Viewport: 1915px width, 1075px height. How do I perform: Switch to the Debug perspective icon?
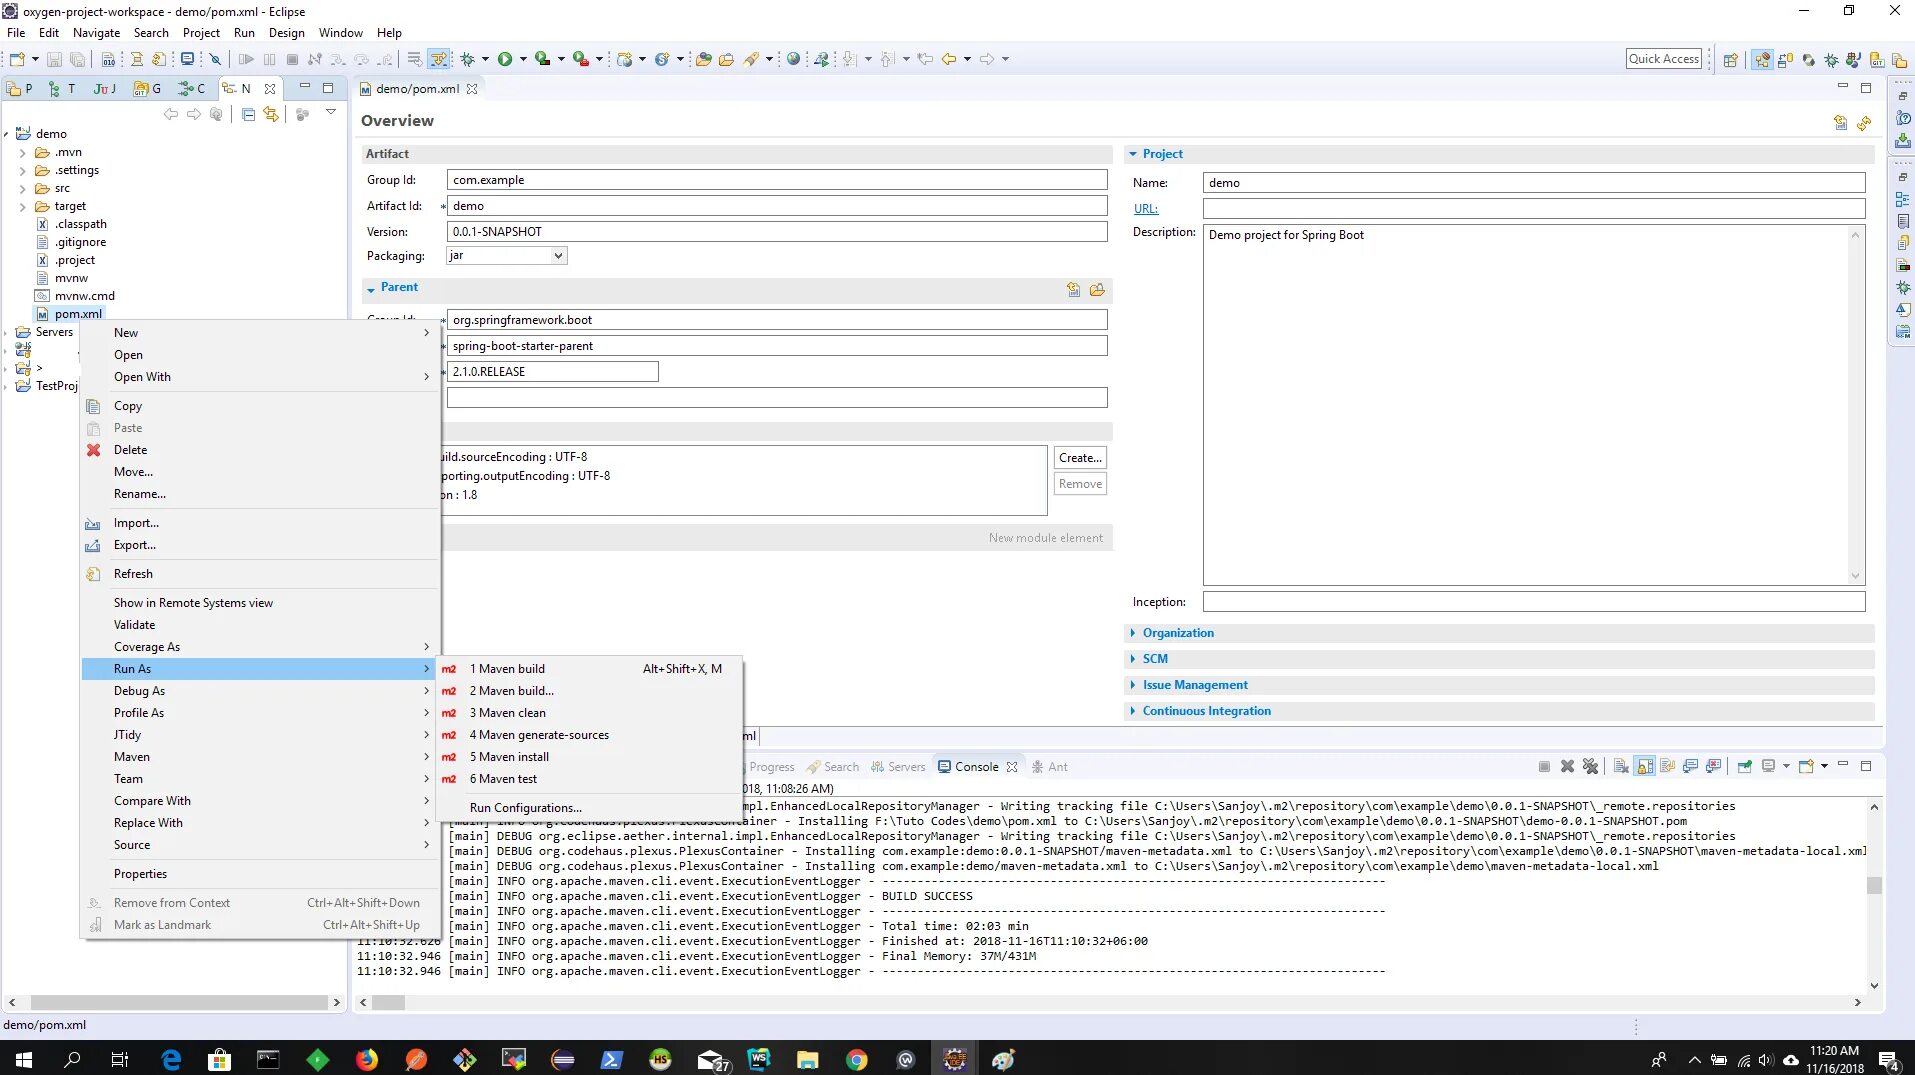click(x=1831, y=60)
